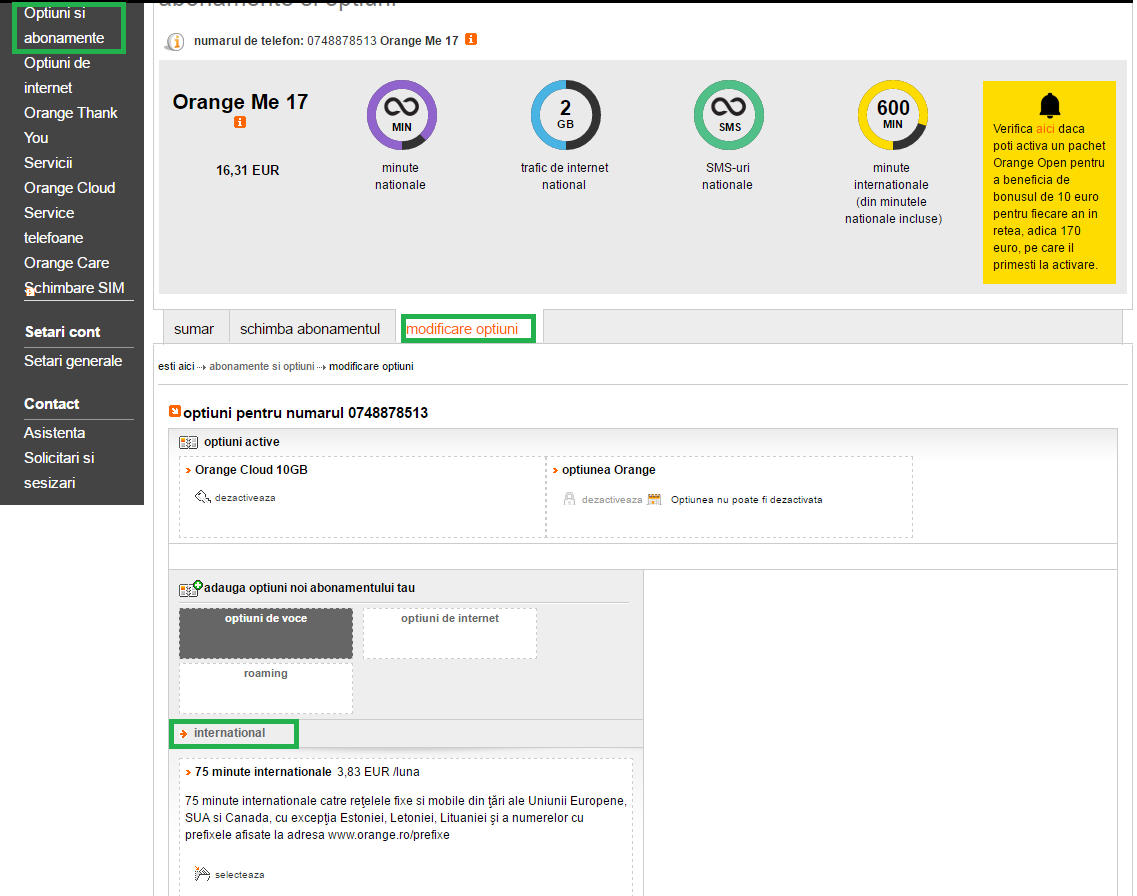
Task: Click the 2 GB internet traffic gauge
Action: tap(566, 115)
